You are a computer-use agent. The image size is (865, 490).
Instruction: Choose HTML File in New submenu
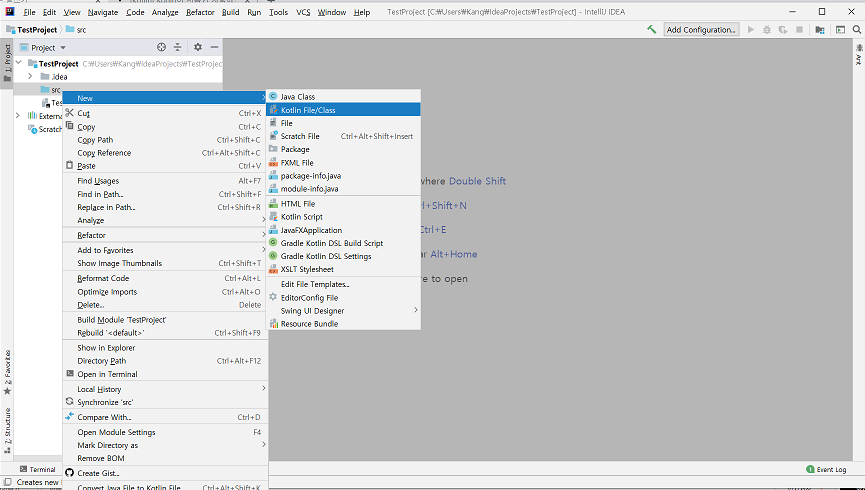(x=343, y=204)
